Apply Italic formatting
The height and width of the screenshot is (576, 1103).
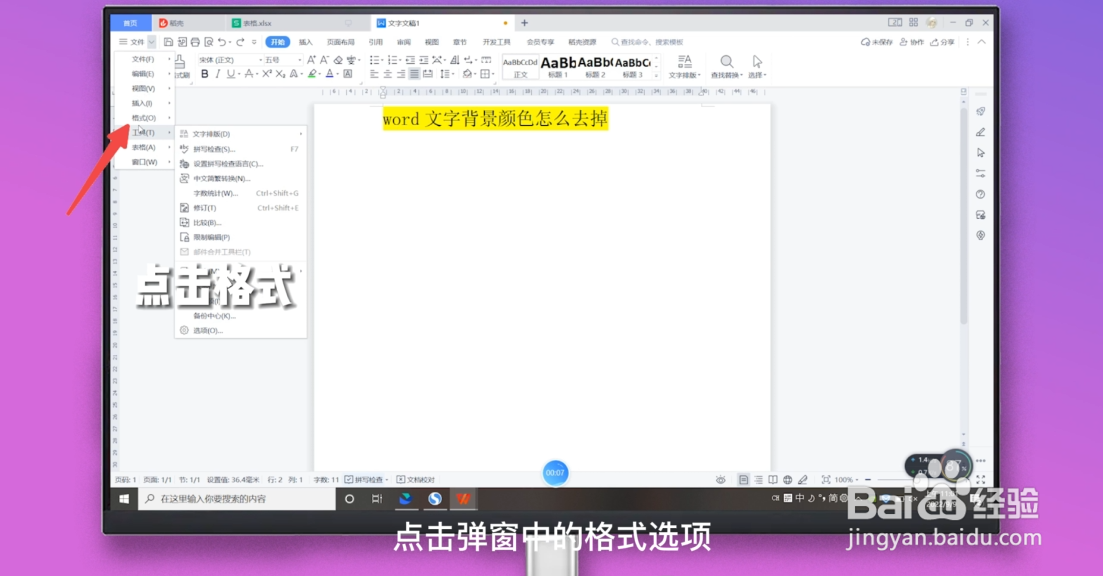click(218, 74)
